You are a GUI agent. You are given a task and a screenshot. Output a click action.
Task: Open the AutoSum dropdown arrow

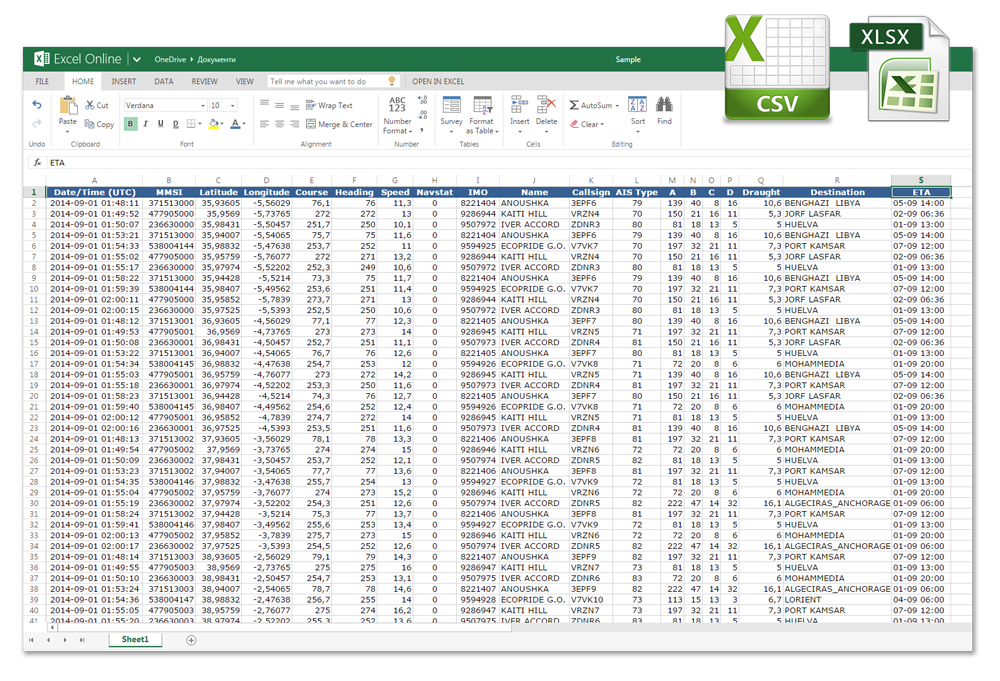[x=617, y=106]
